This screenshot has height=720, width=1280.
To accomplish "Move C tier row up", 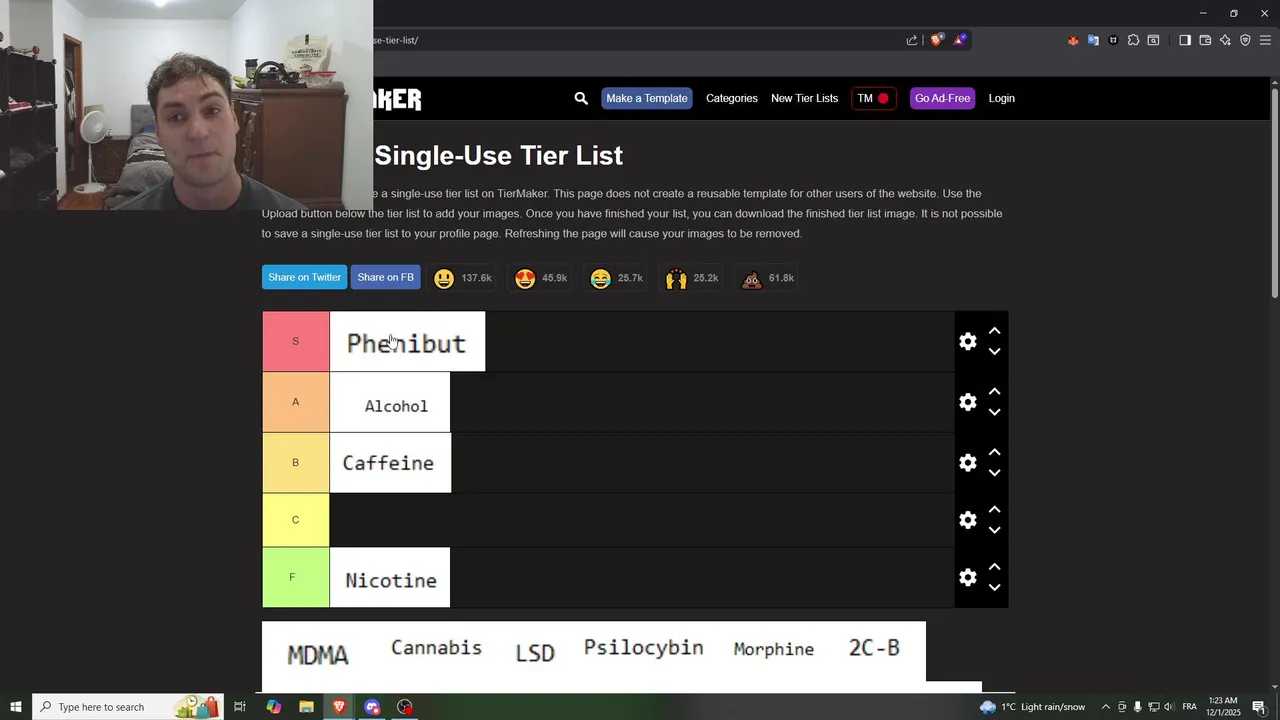I will [x=994, y=510].
